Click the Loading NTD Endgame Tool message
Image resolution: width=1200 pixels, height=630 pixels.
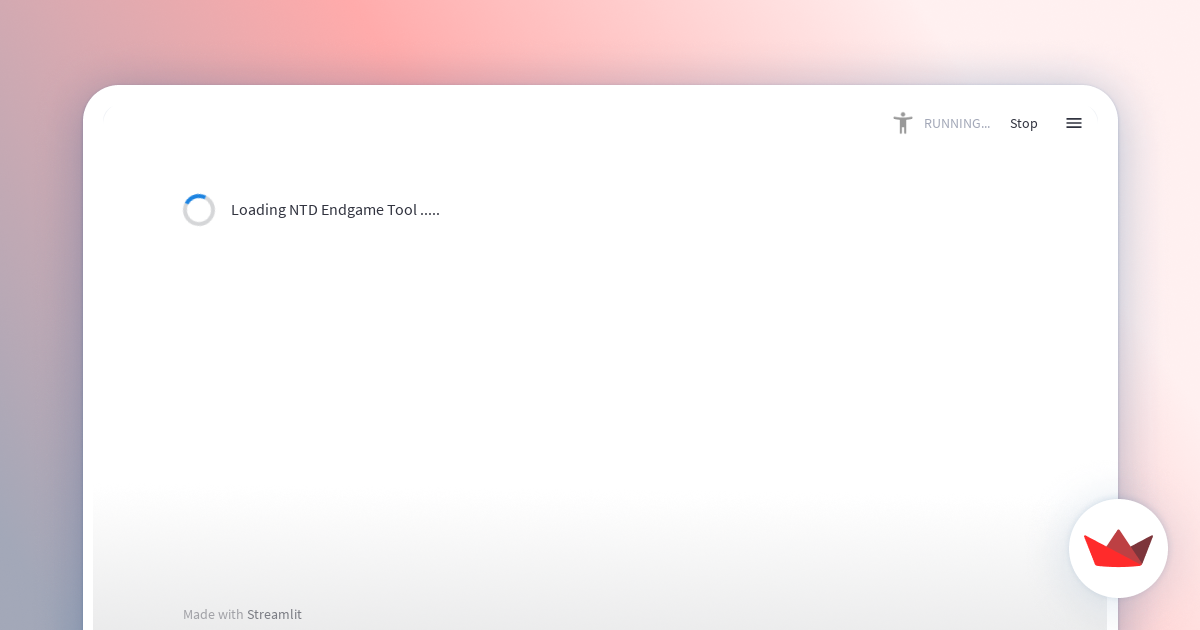(335, 210)
